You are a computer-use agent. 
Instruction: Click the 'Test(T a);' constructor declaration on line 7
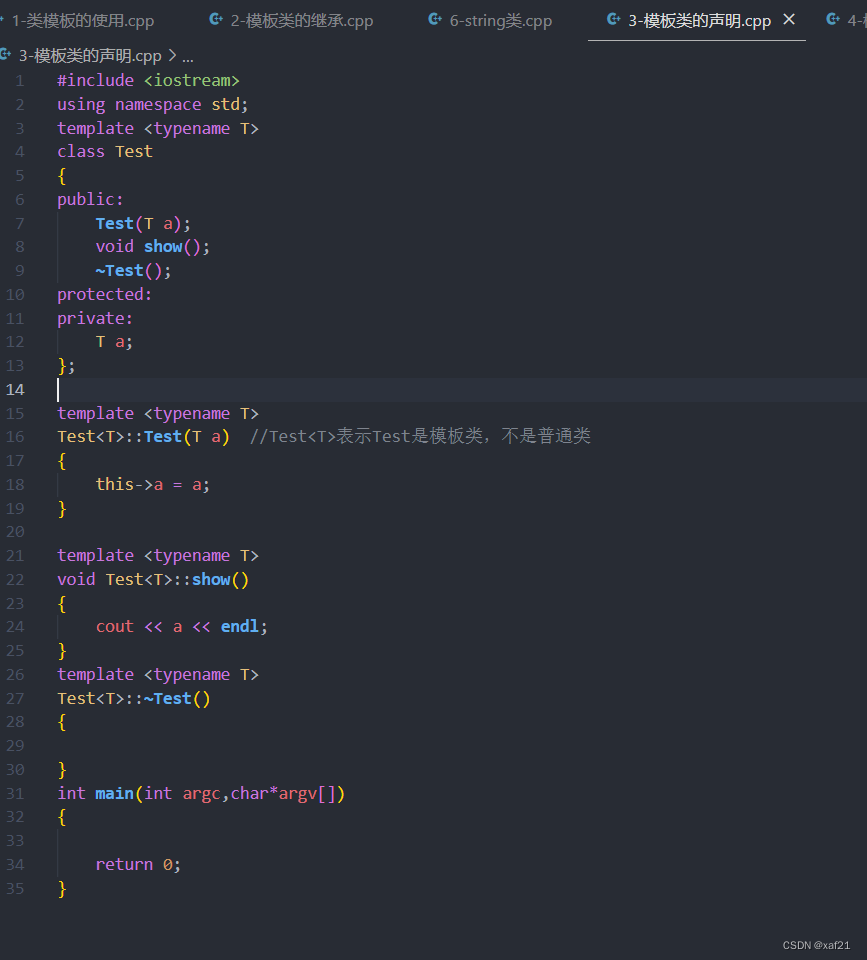pos(143,223)
